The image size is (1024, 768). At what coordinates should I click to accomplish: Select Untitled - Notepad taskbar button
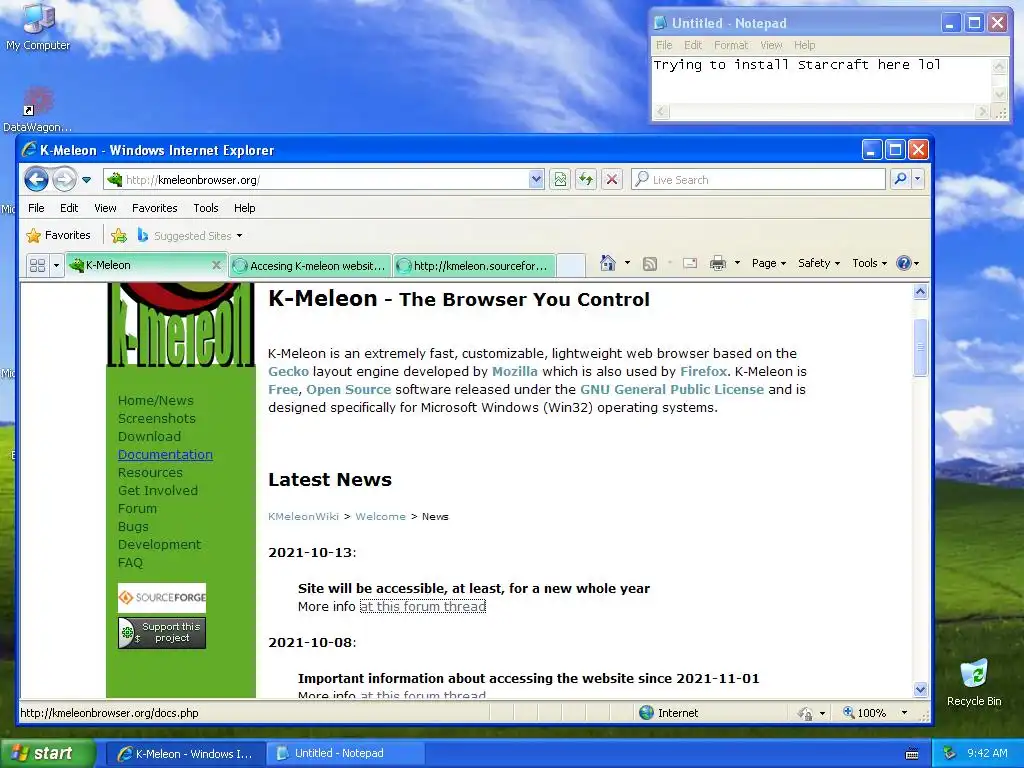click(346, 753)
